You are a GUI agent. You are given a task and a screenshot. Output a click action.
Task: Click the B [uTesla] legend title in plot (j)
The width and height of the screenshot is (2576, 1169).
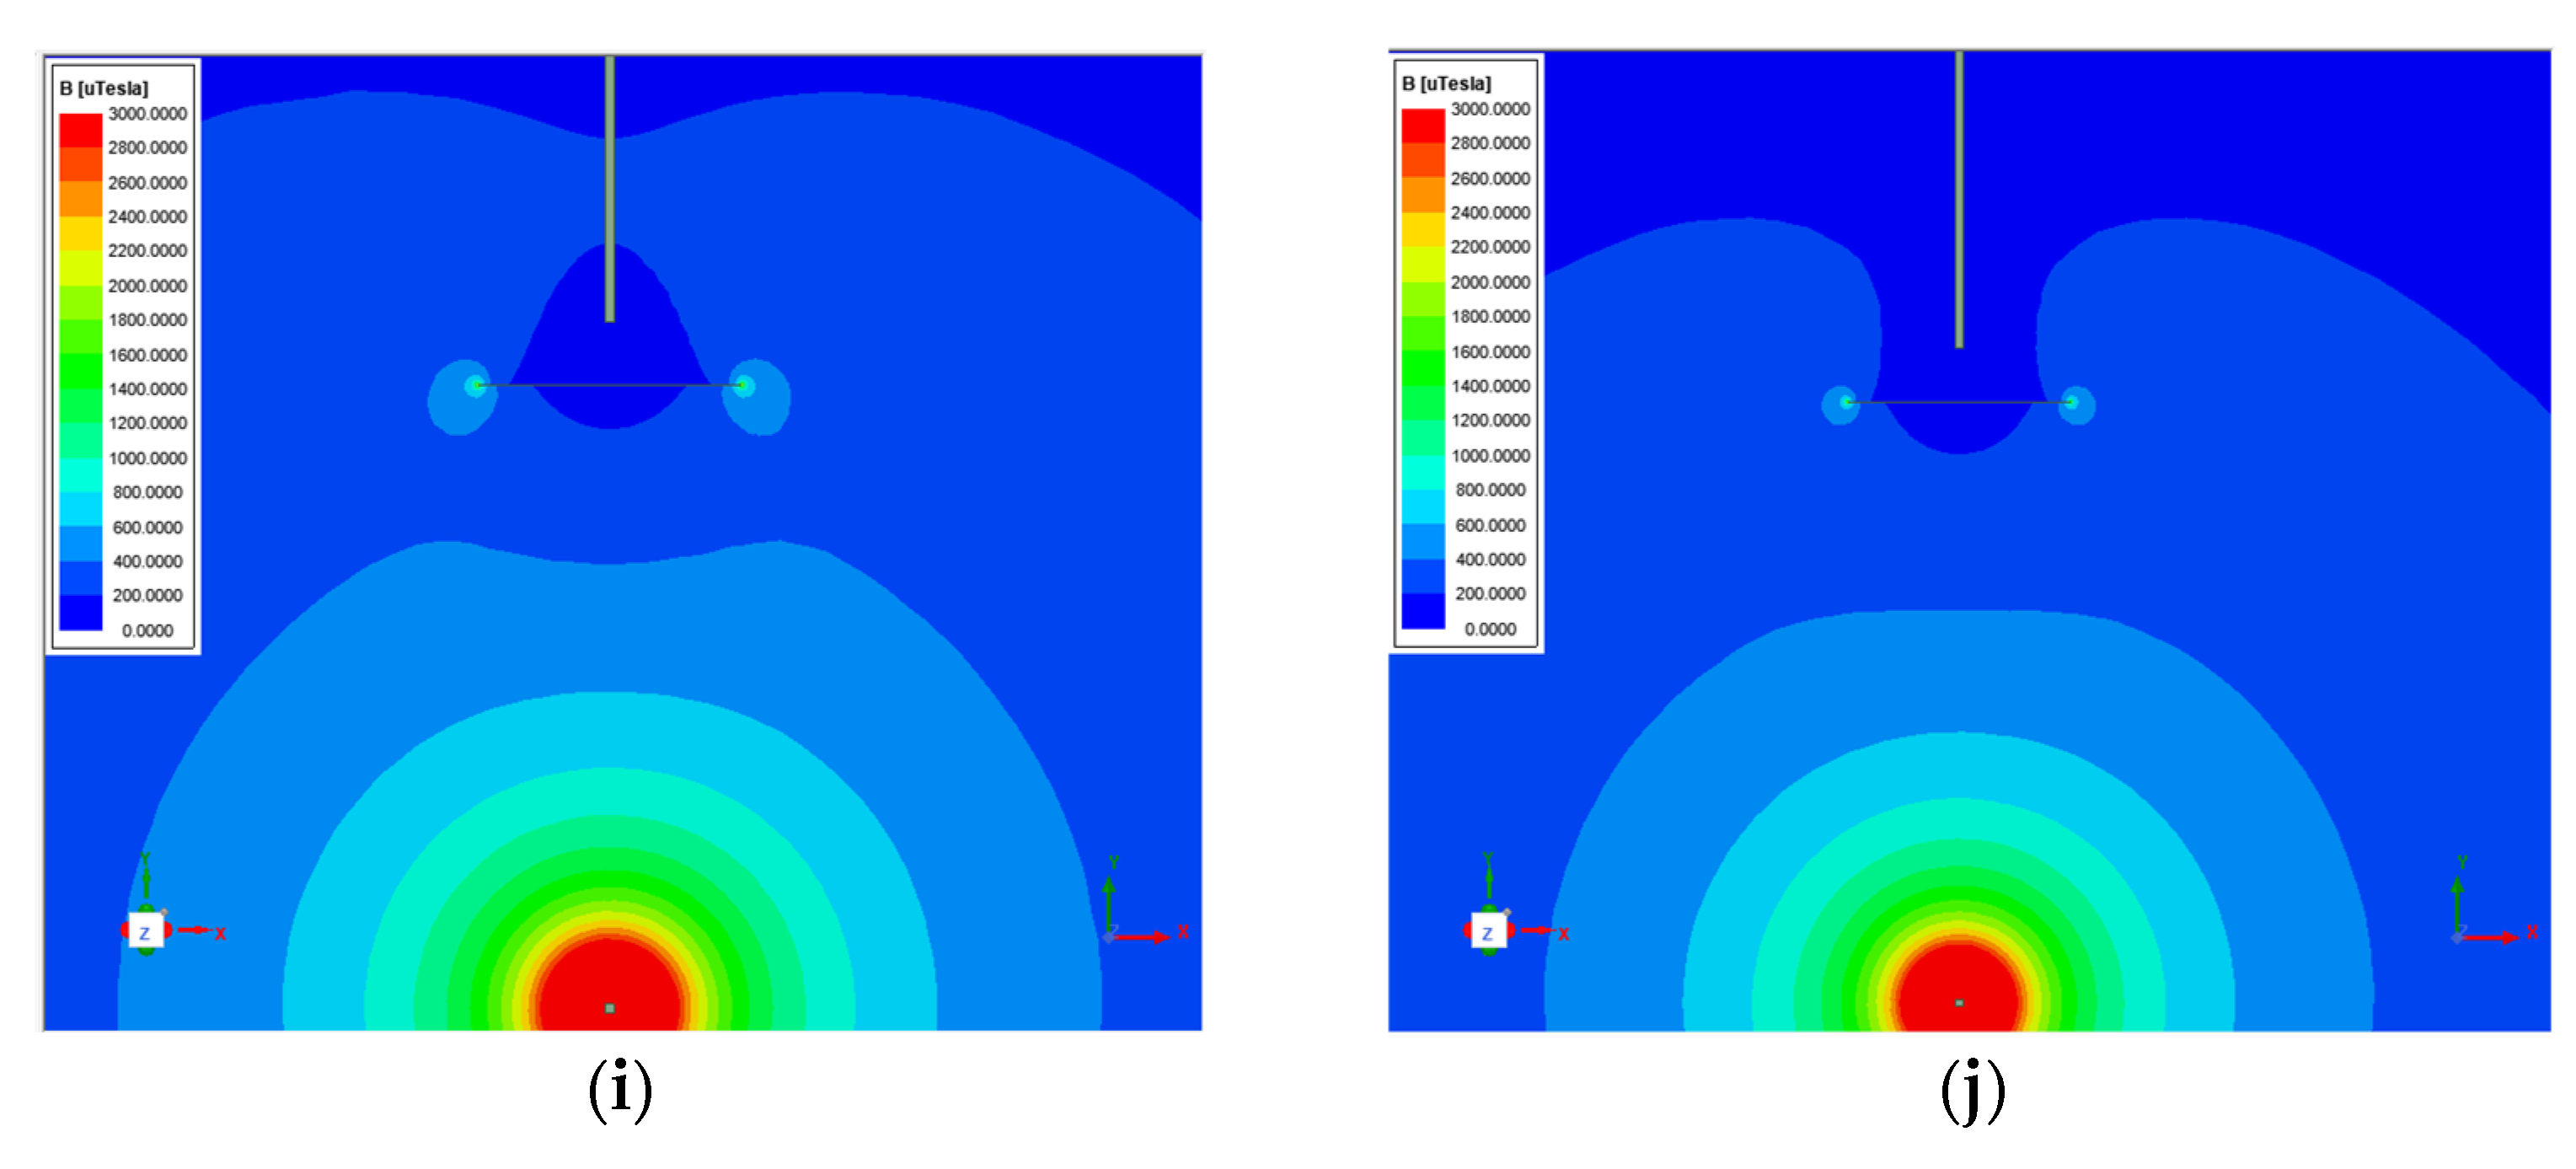pyautogui.click(x=1446, y=84)
